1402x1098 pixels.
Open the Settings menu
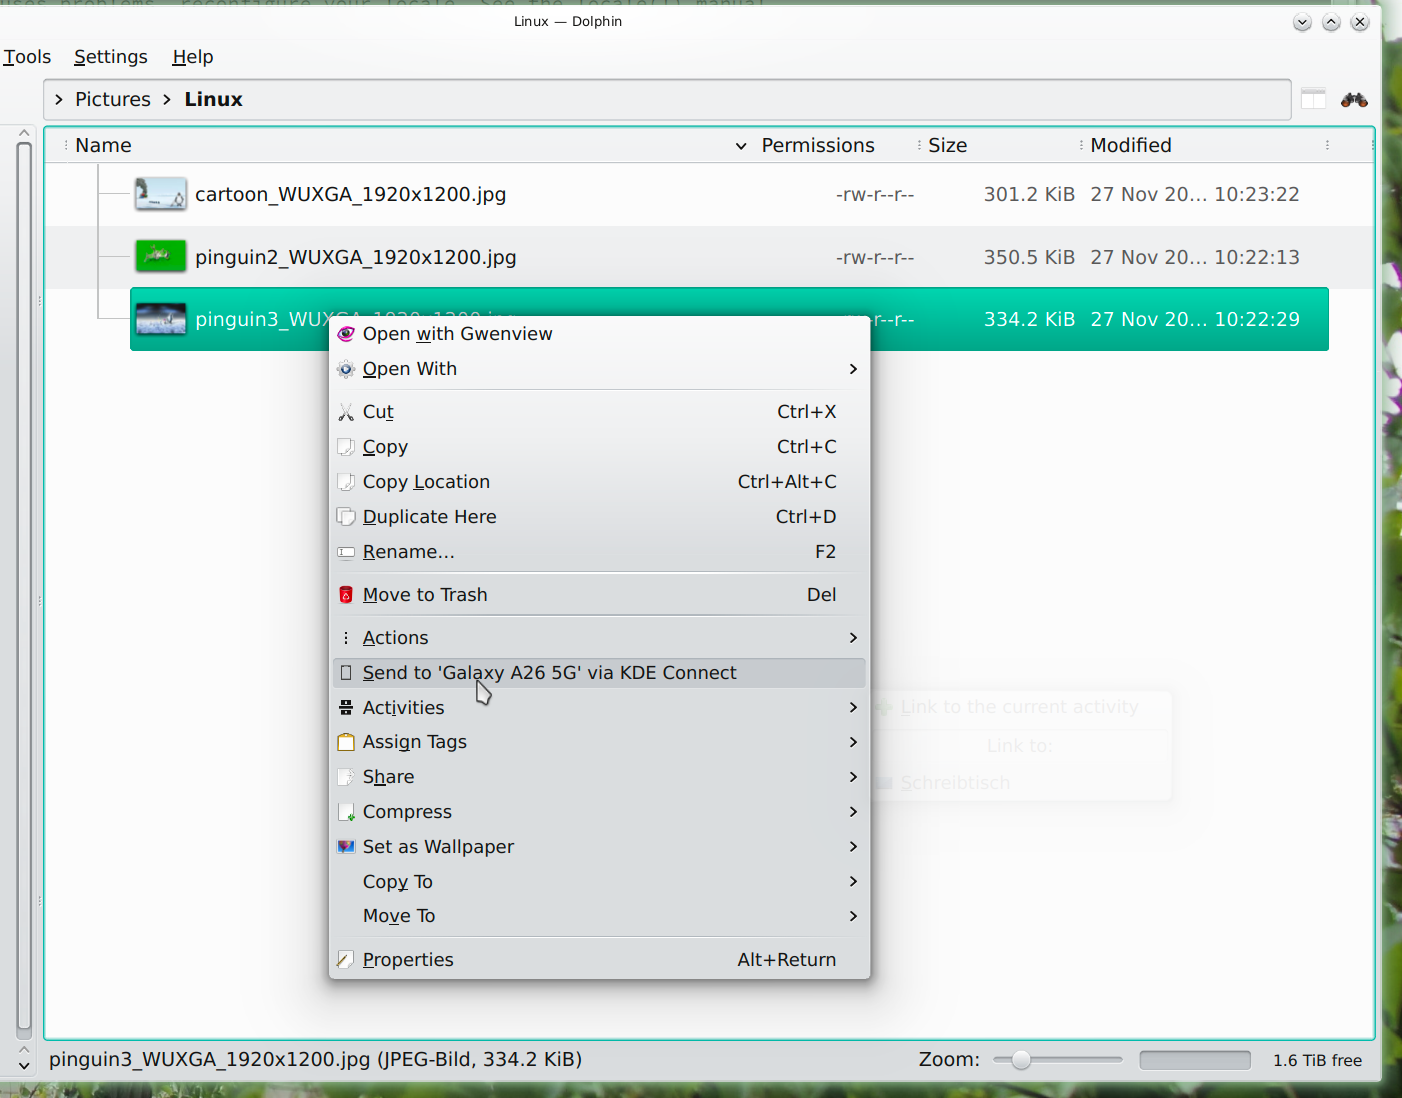point(111,57)
